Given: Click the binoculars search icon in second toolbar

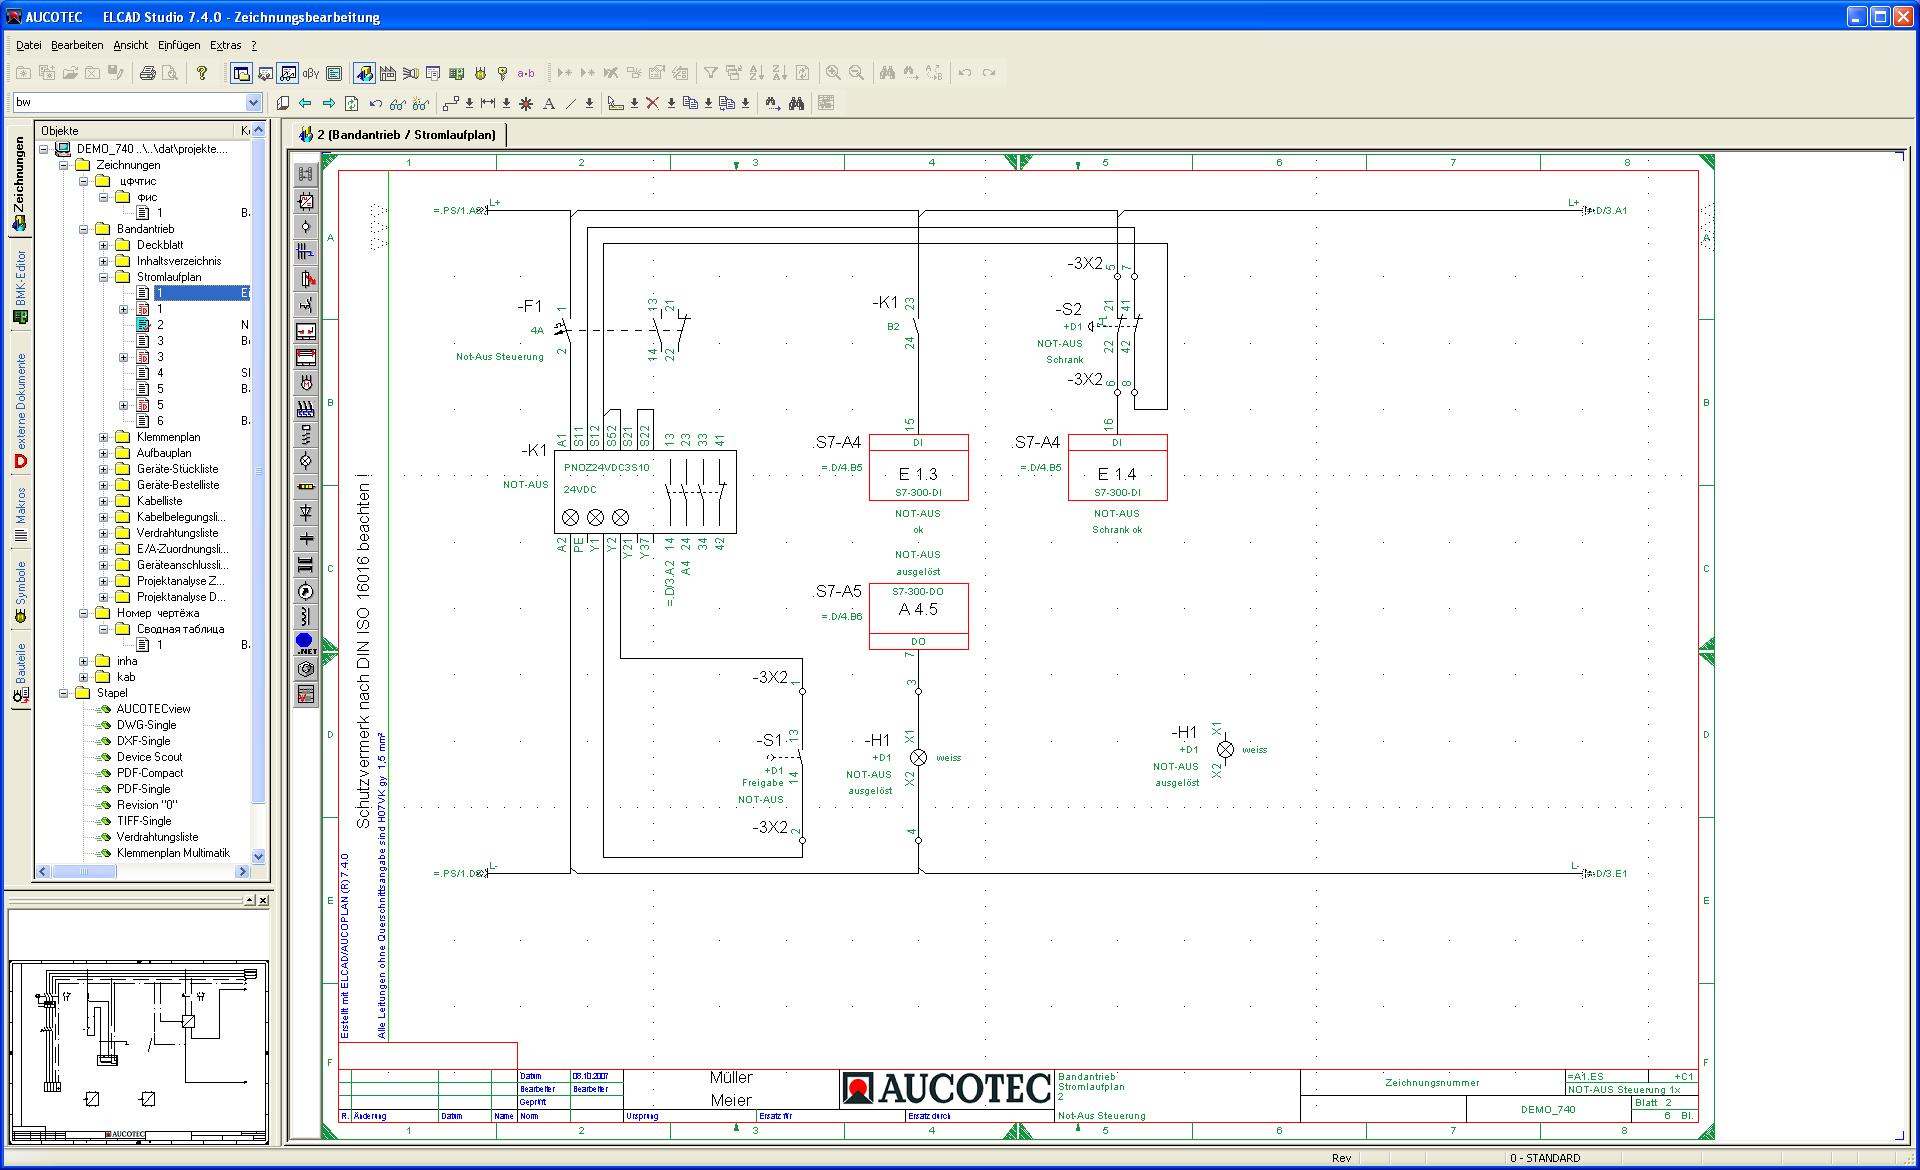Looking at the screenshot, I should click(x=796, y=103).
